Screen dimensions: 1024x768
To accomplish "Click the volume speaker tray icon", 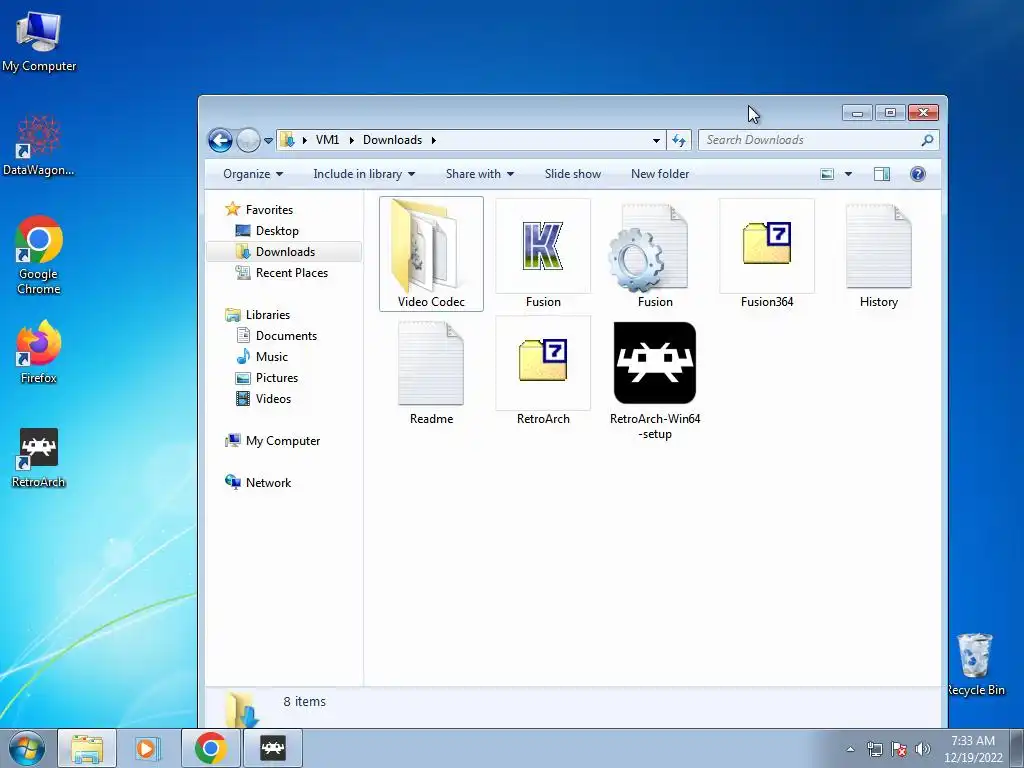I will (x=922, y=749).
